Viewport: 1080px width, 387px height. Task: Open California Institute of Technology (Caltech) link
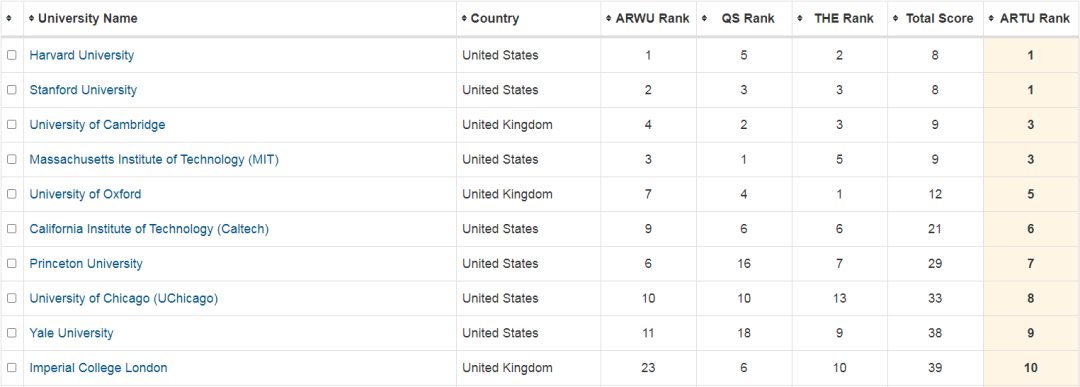[149, 229]
